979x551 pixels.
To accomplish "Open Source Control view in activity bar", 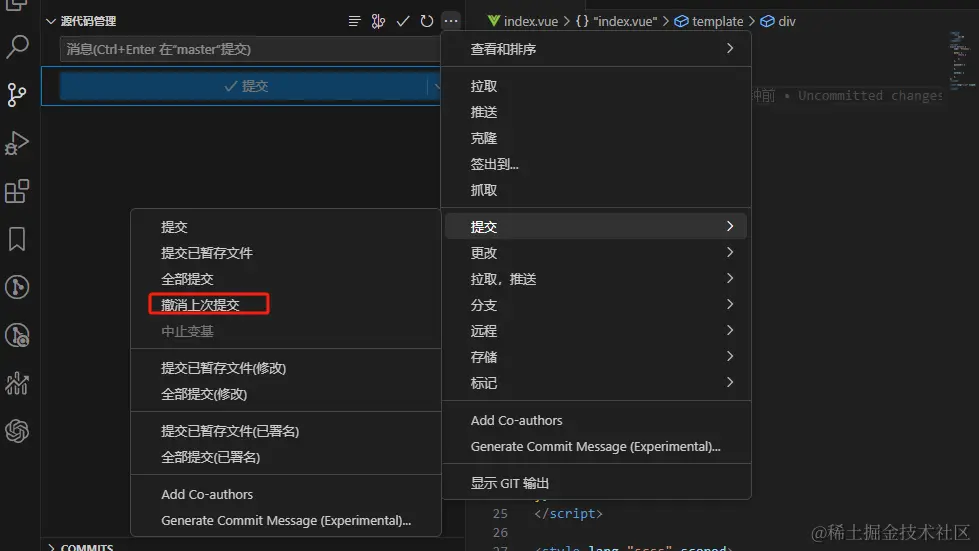I will tap(17, 95).
